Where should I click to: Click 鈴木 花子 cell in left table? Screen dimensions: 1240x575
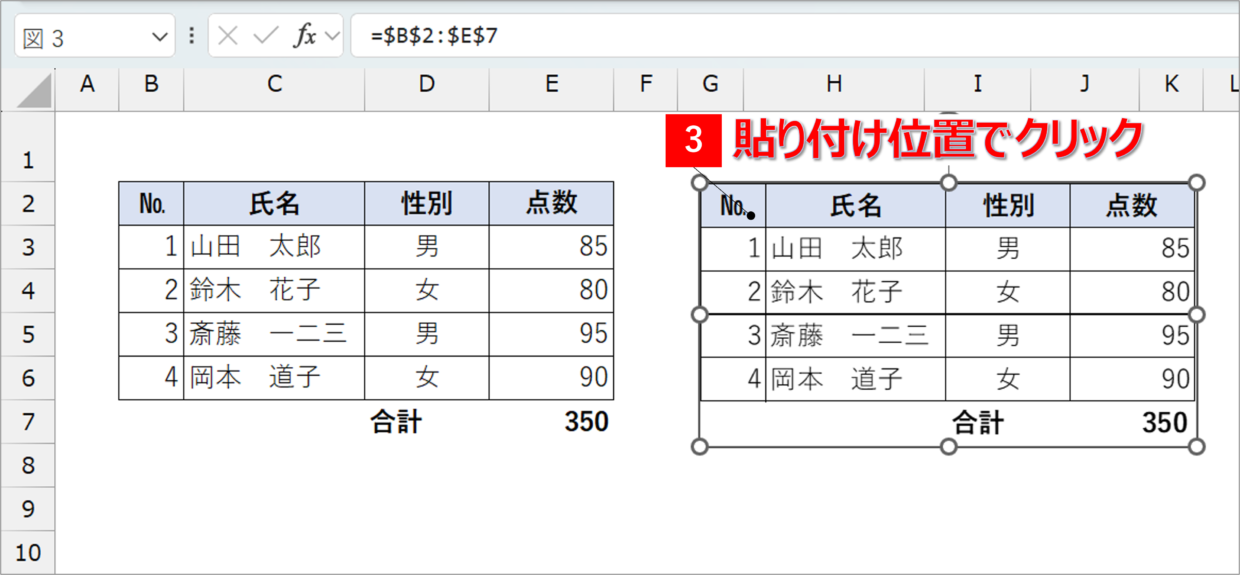[x=274, y=291]
